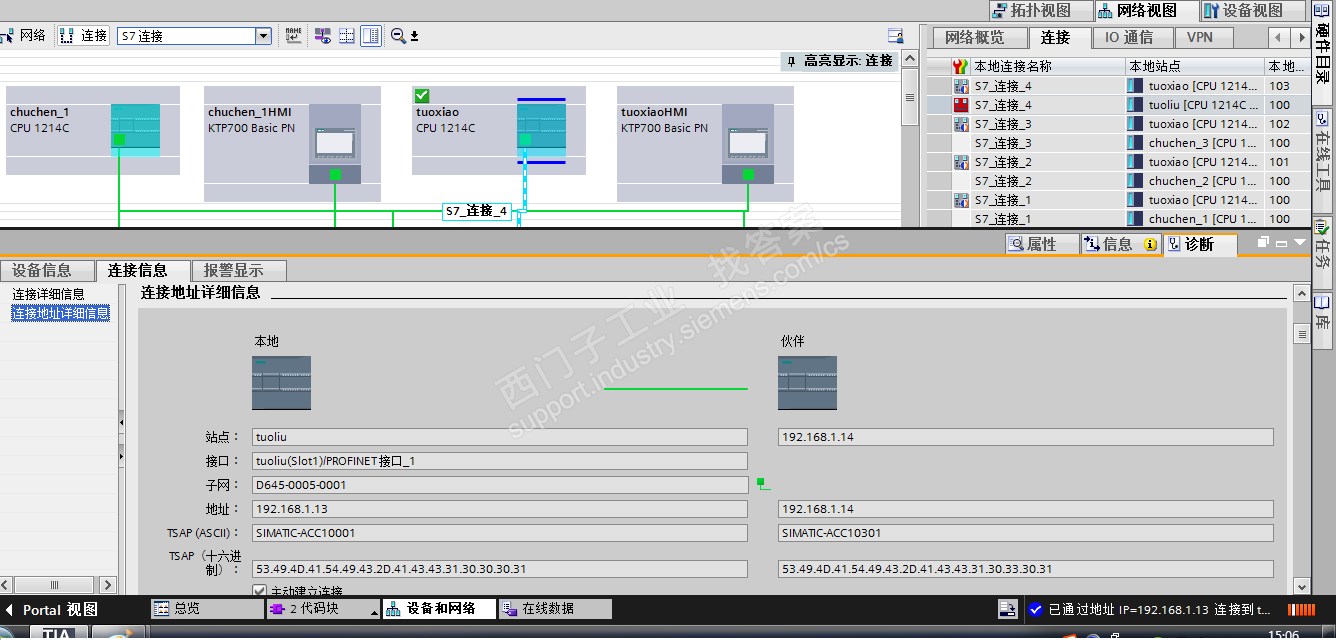Image resolution: width=1336 pixels, height=640 pixels.
Task: Click scroll-up arrow of network view
Action: tap(910, 59)
